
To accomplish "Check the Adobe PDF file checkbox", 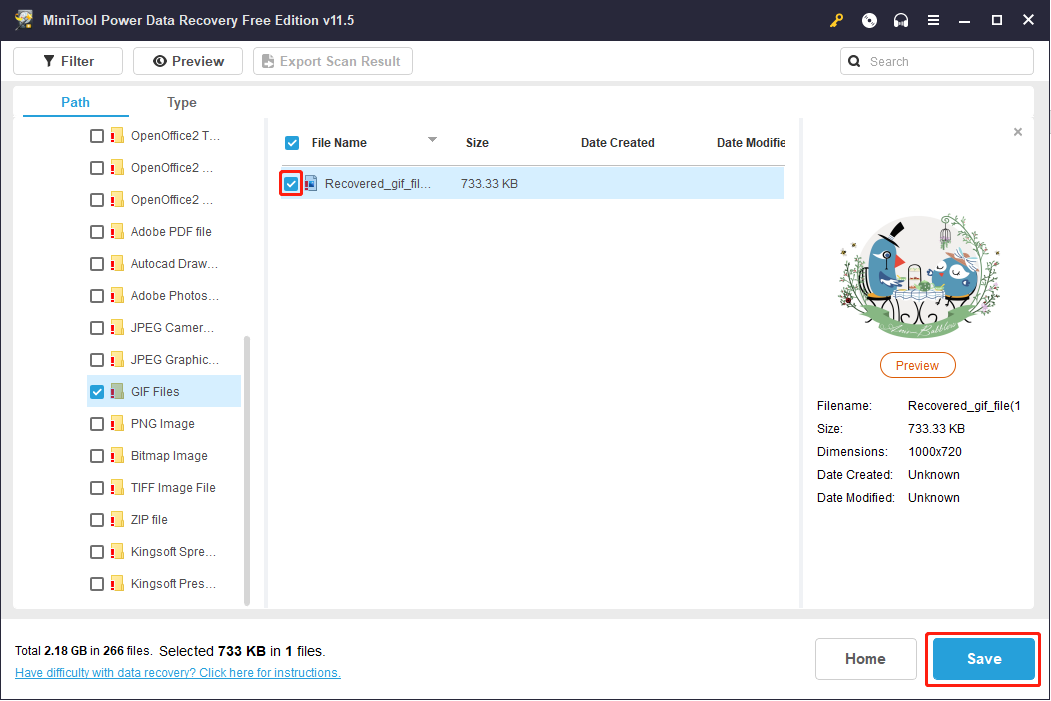I will [97, 232].
